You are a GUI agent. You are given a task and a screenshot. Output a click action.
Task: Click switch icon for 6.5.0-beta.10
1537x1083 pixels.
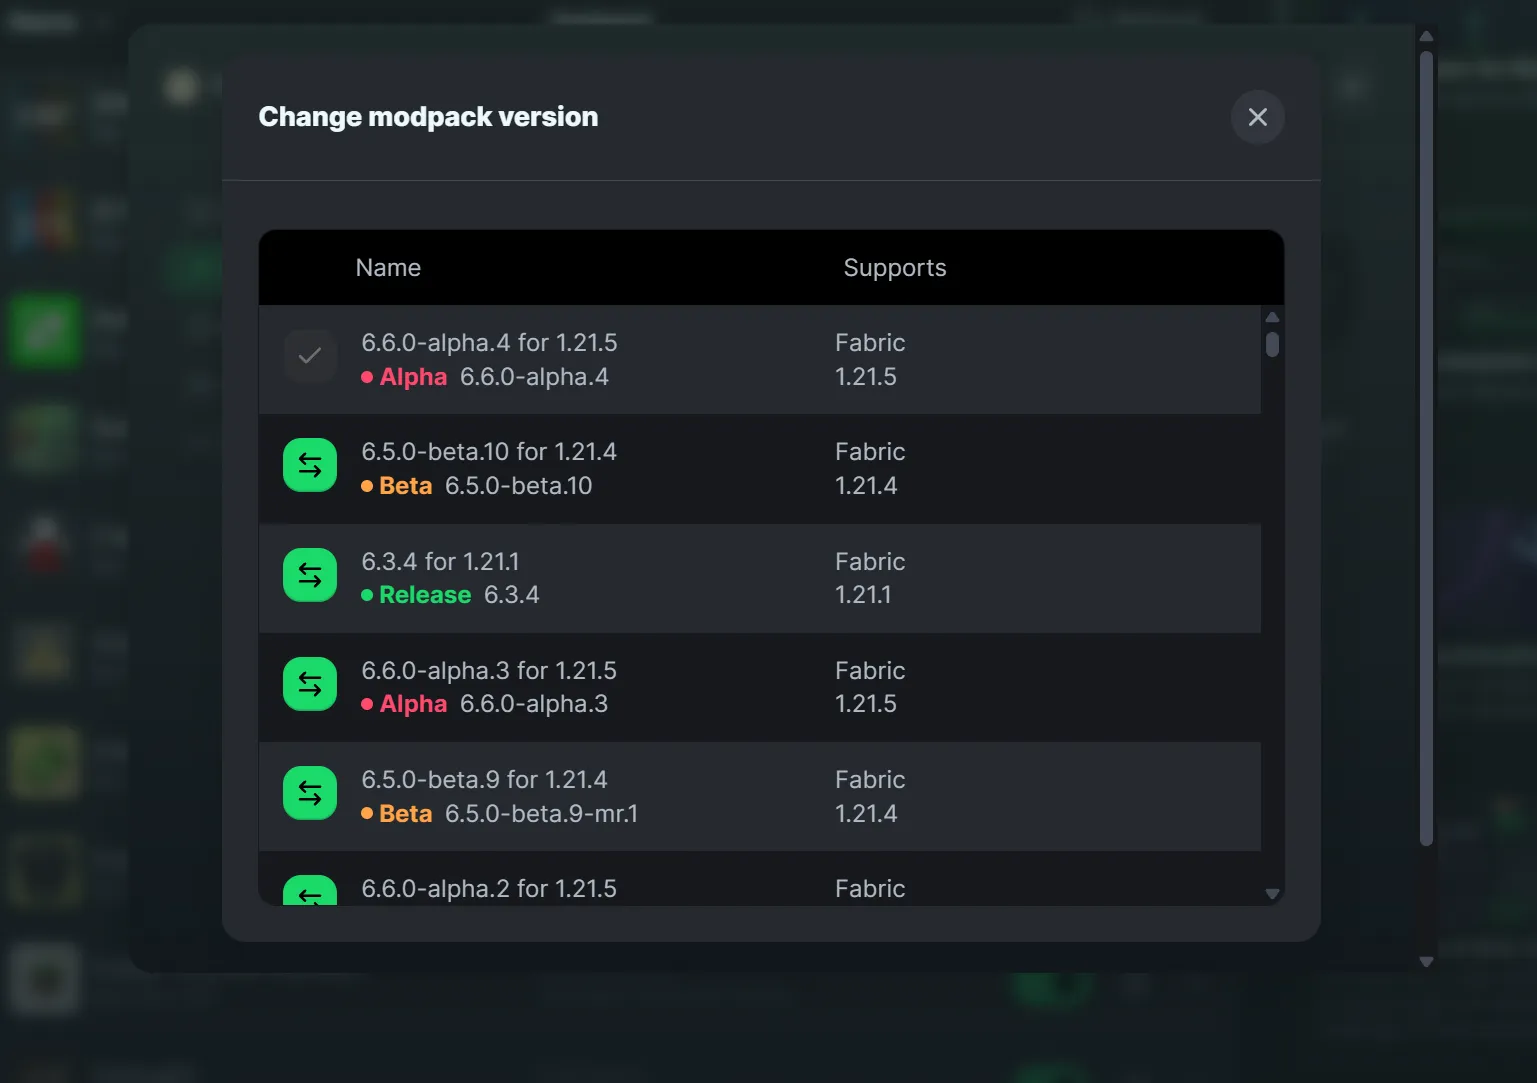coord(310,466)
